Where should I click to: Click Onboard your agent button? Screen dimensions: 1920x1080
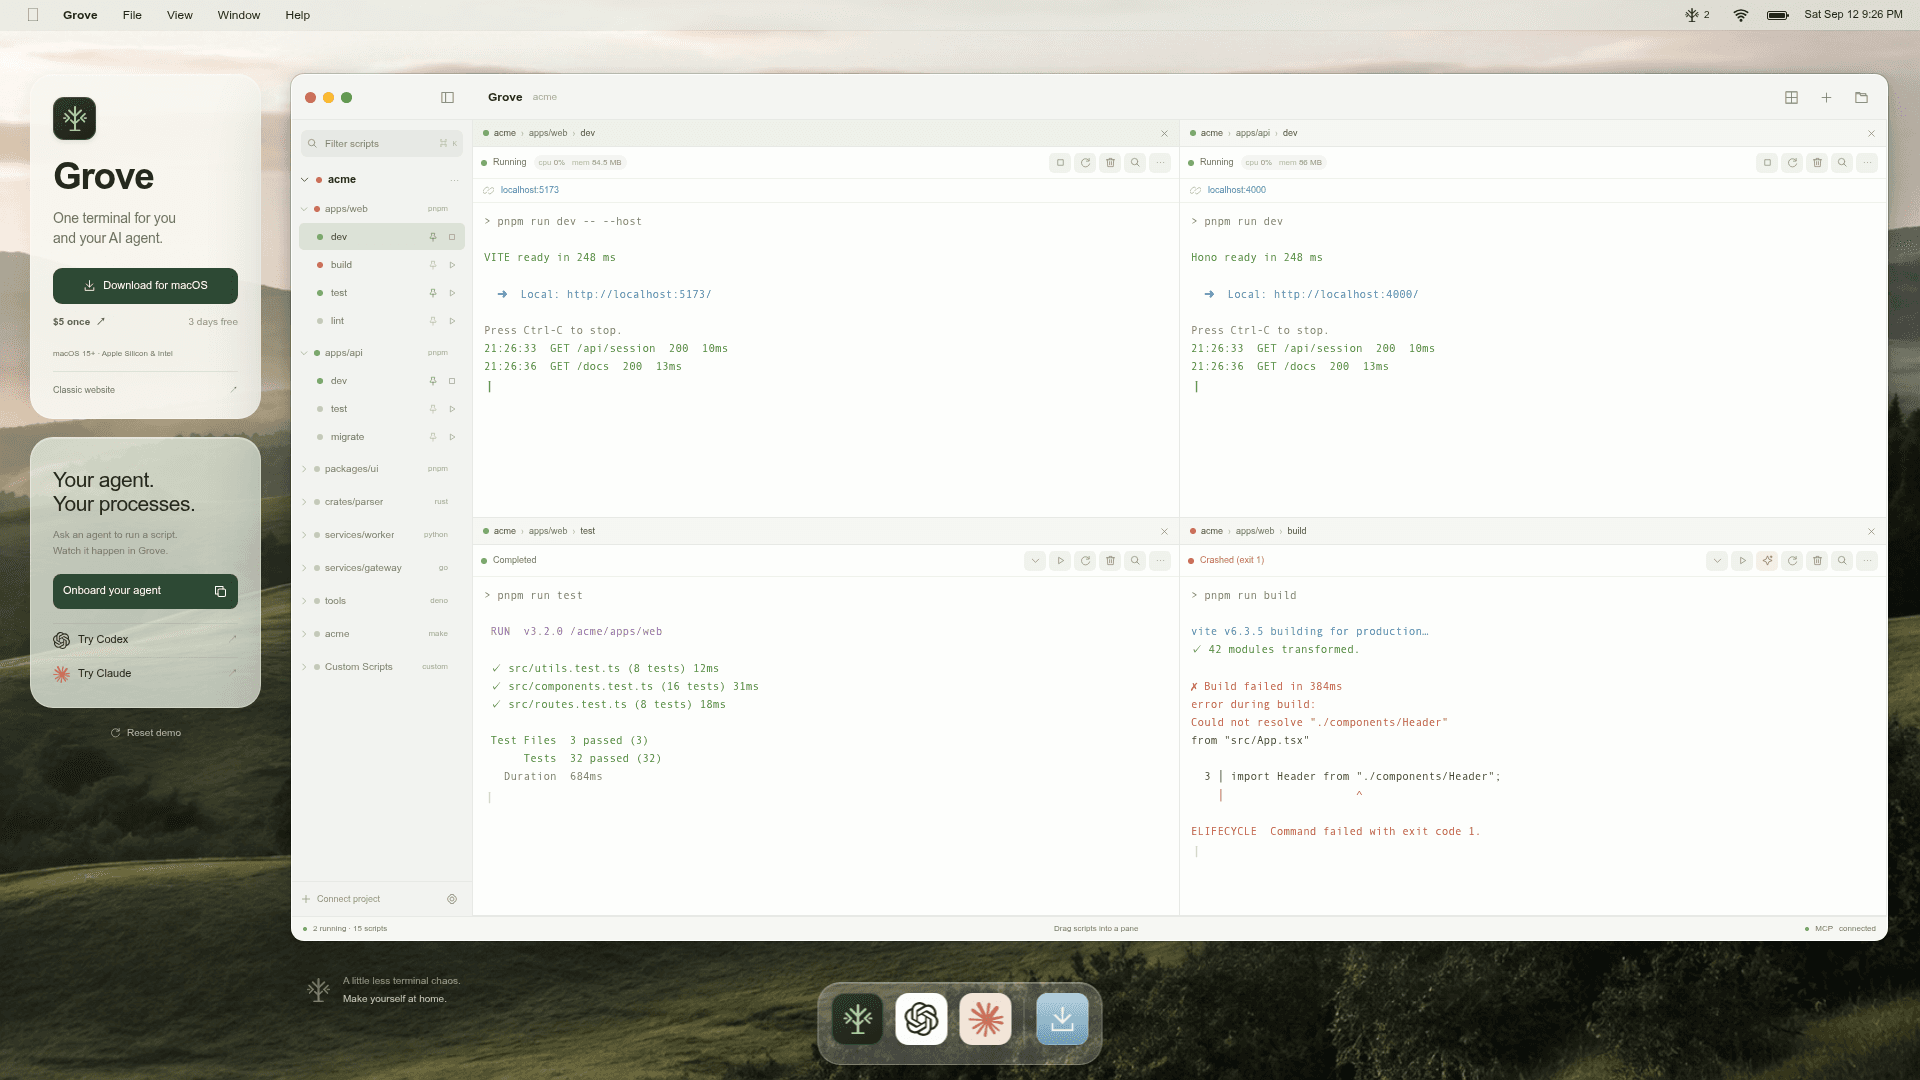tap(145, 591)
